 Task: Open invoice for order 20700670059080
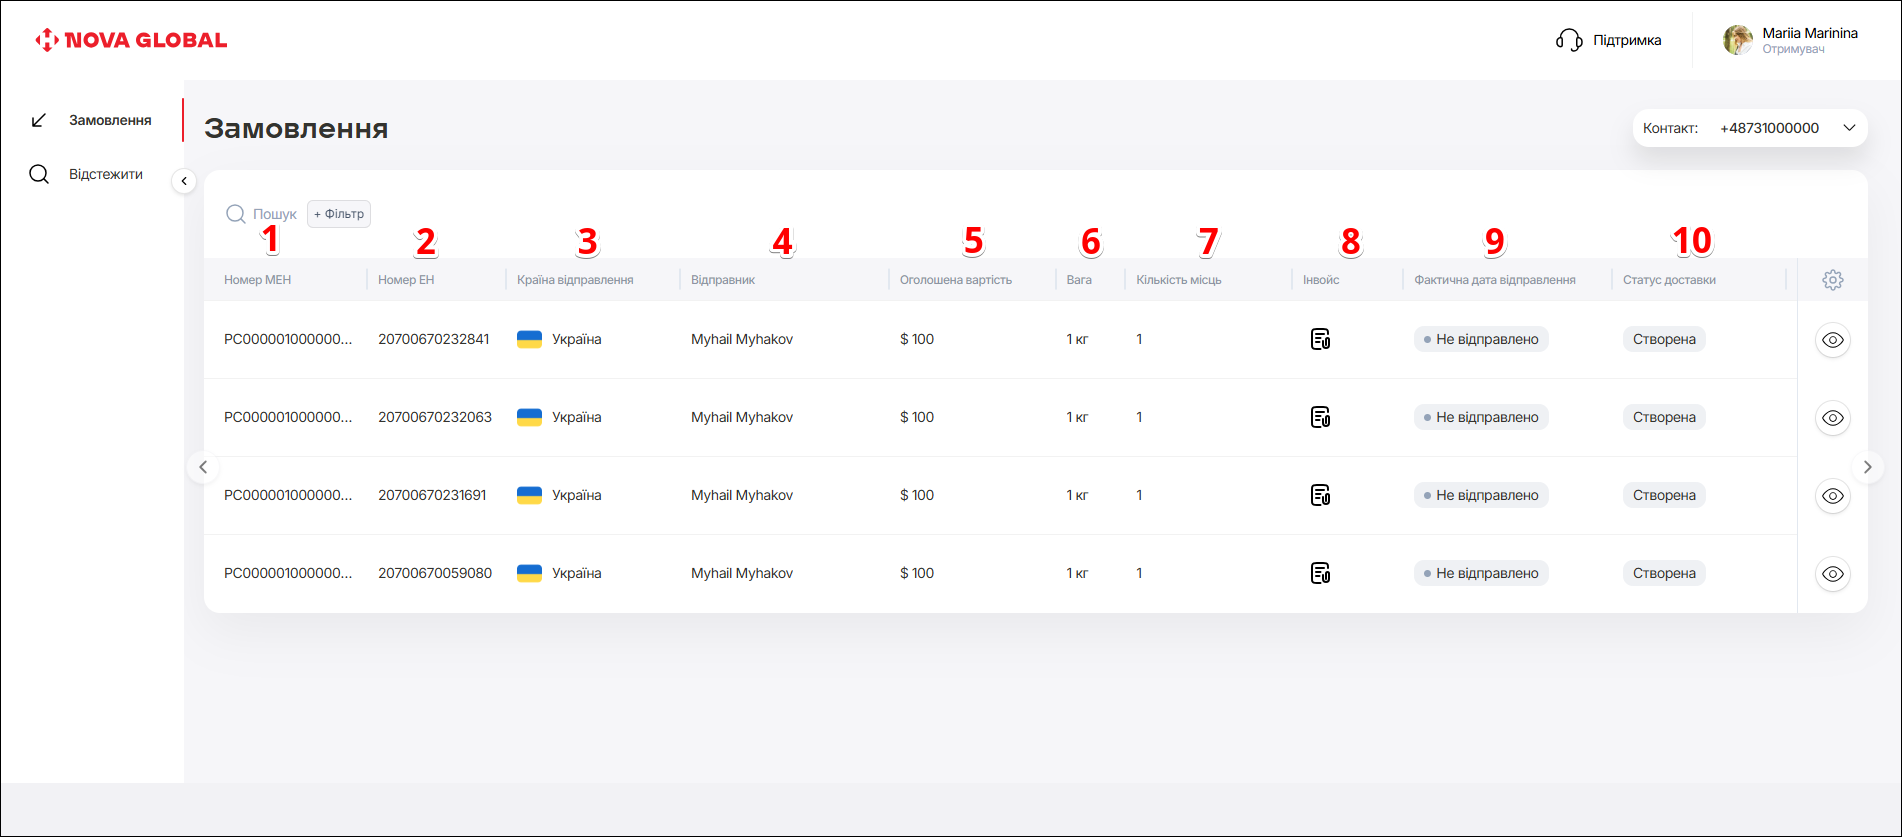[x=1320, y=574]
